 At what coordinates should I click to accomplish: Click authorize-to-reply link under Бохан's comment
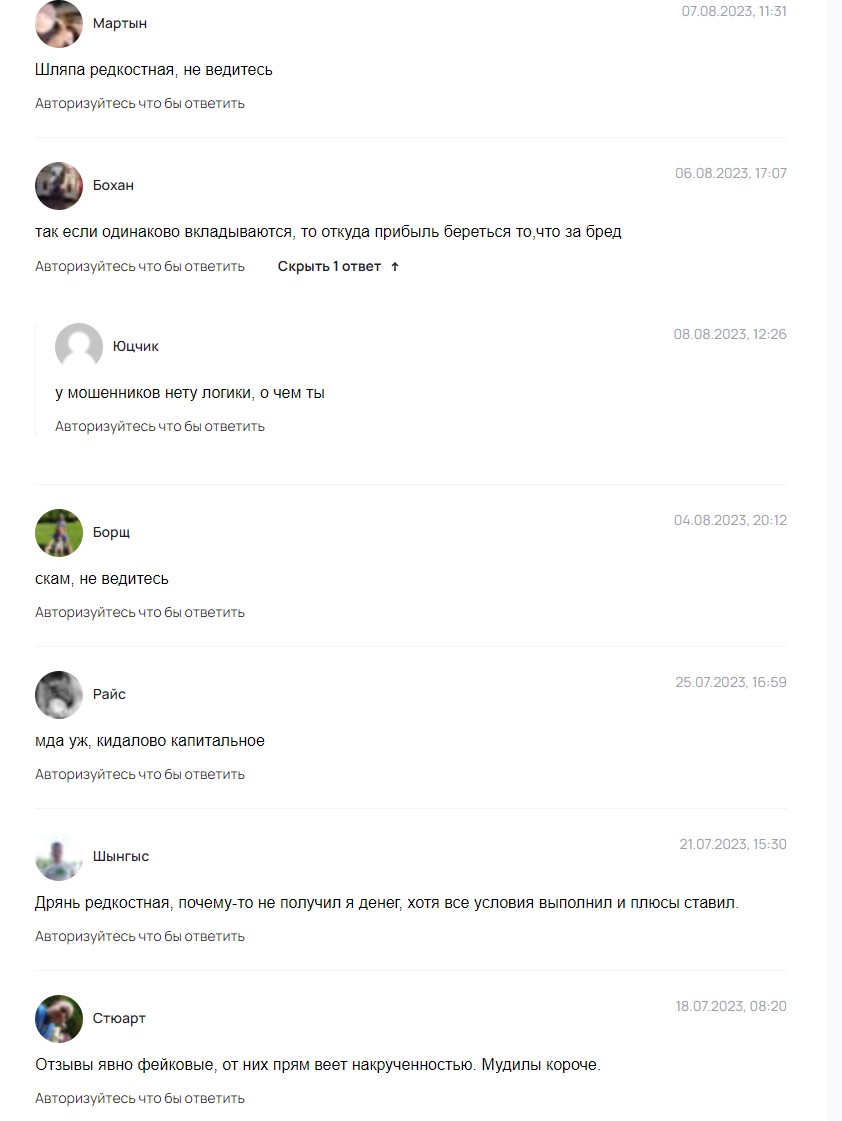(x=140, y=267)
